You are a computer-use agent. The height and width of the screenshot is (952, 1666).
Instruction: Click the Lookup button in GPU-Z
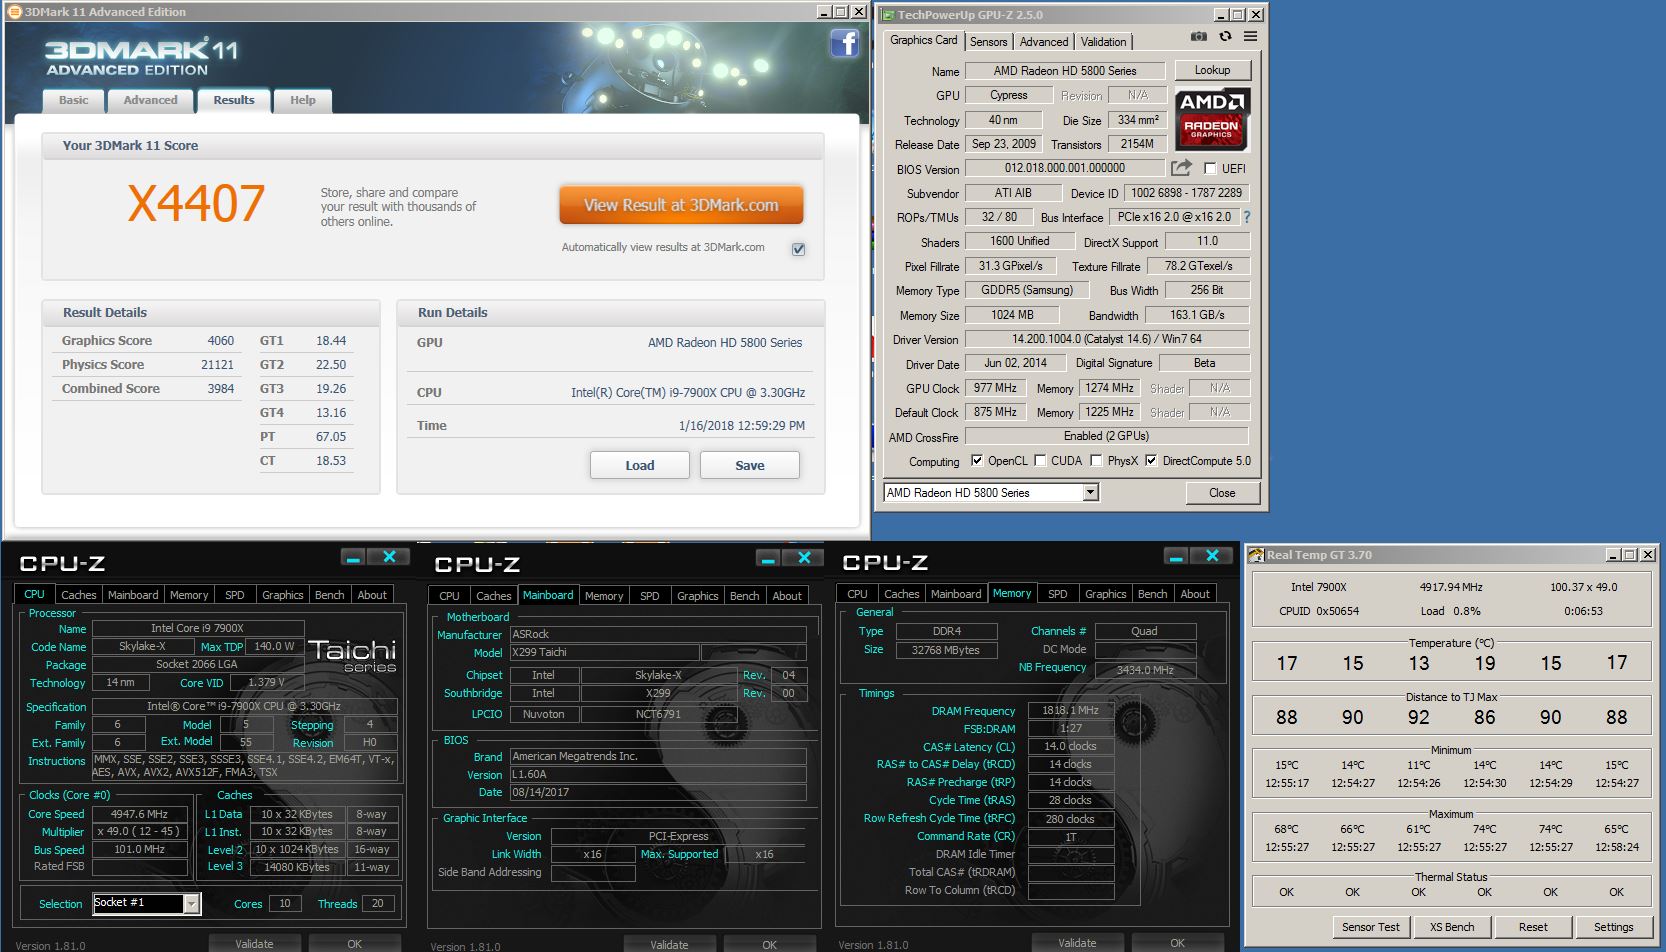[x=1212, y=70]
